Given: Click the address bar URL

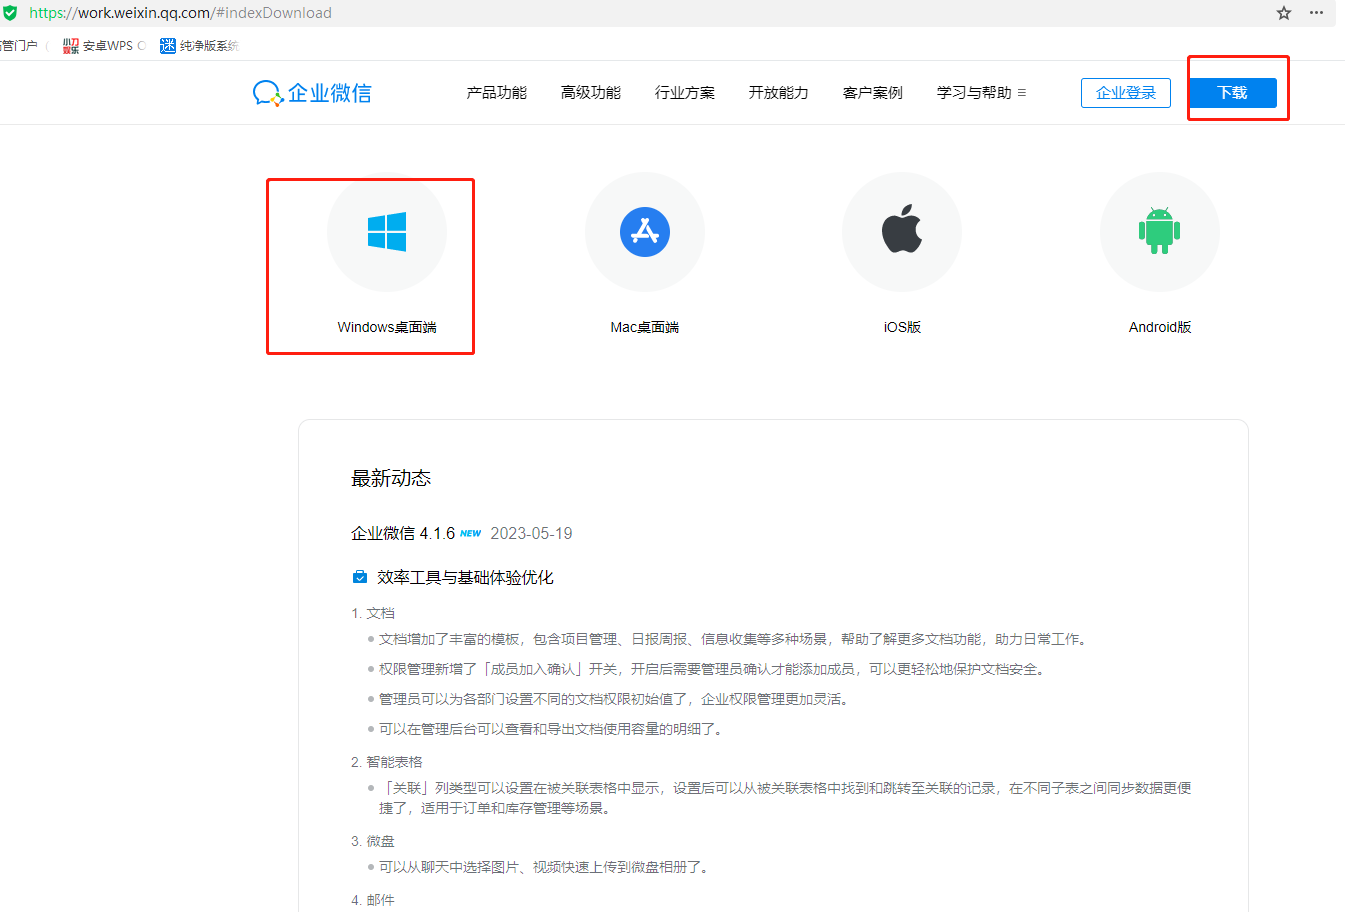Looking at the screenshot, I should tap(180, 13).
